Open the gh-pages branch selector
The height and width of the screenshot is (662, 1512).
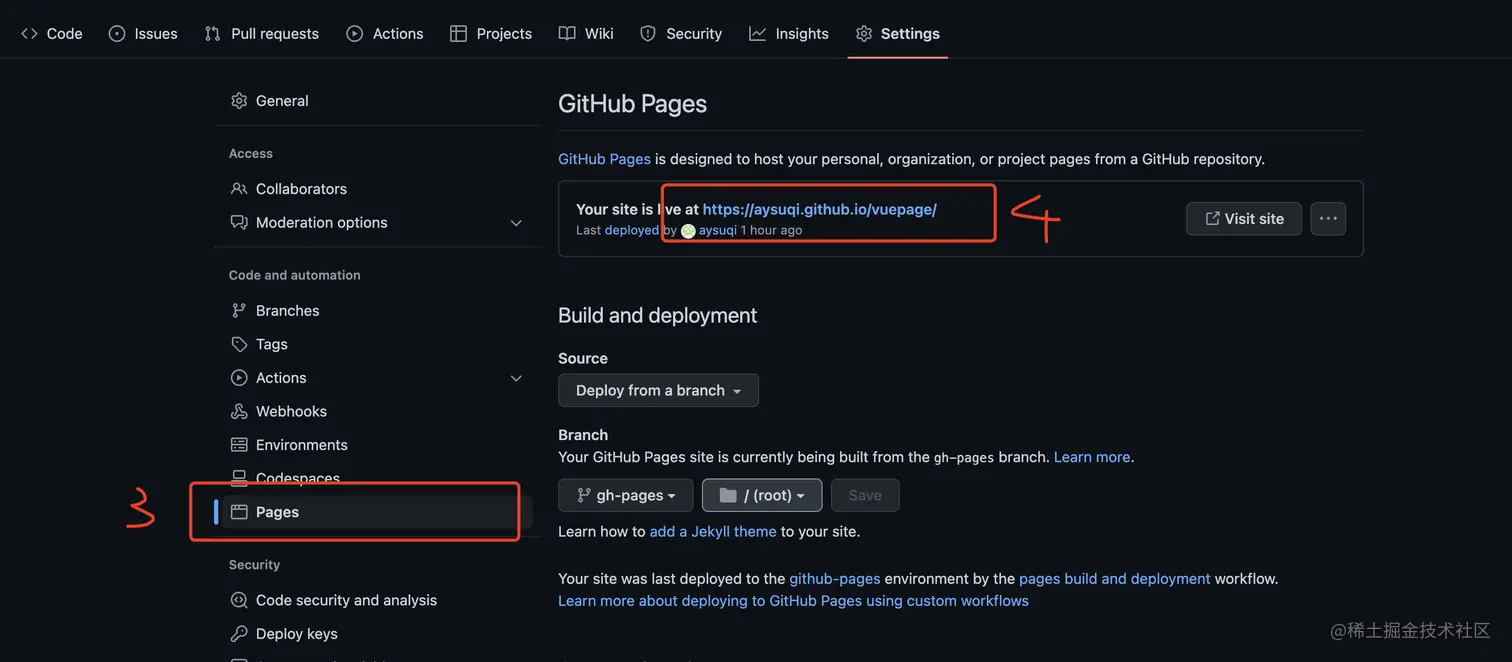626,495
